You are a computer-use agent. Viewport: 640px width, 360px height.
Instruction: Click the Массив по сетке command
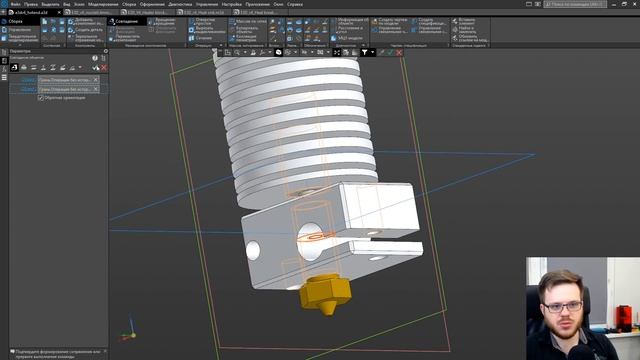click(248, 21)
